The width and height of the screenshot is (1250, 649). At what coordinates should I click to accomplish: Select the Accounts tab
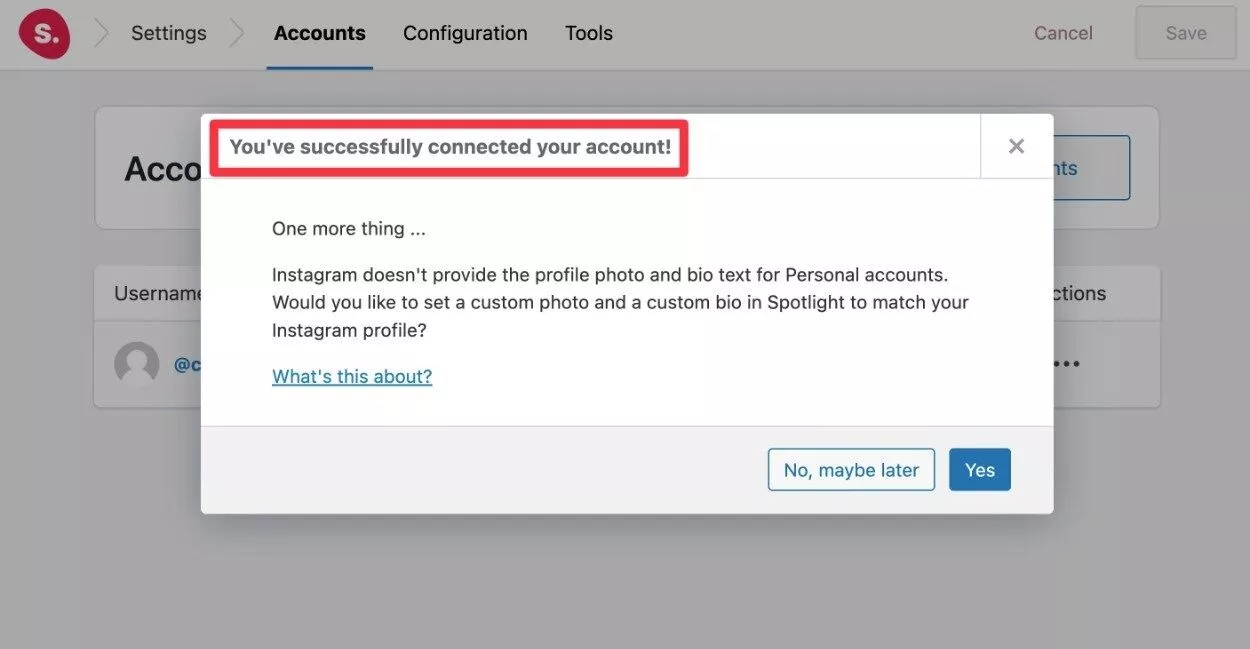(319, 33)
